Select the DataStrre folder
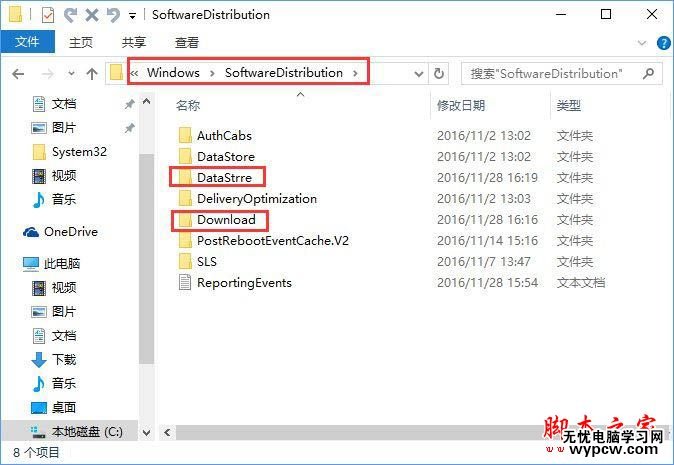 (x=224, y=177)
